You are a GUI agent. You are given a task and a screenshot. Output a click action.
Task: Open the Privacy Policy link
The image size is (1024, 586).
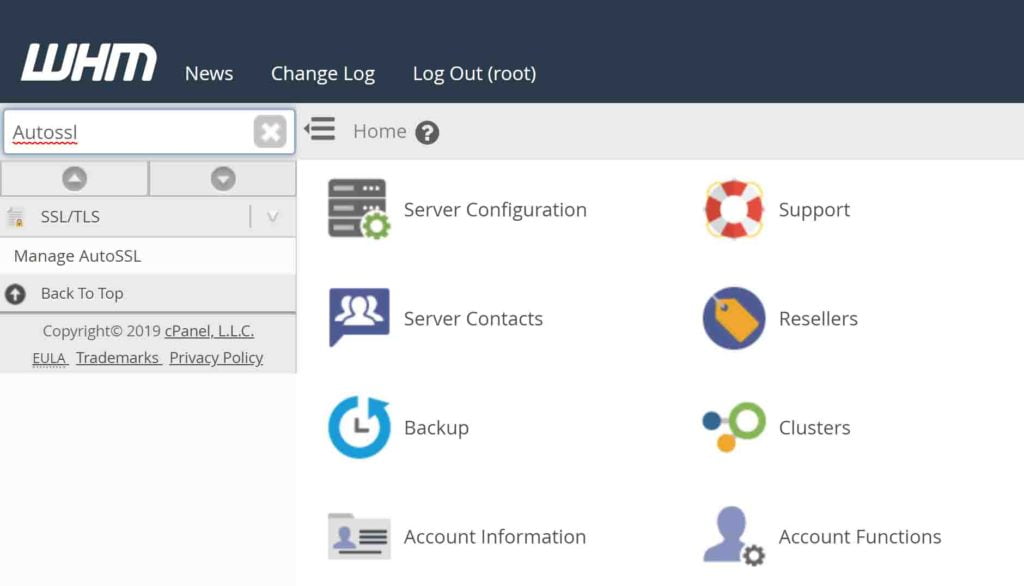[216, 358]
